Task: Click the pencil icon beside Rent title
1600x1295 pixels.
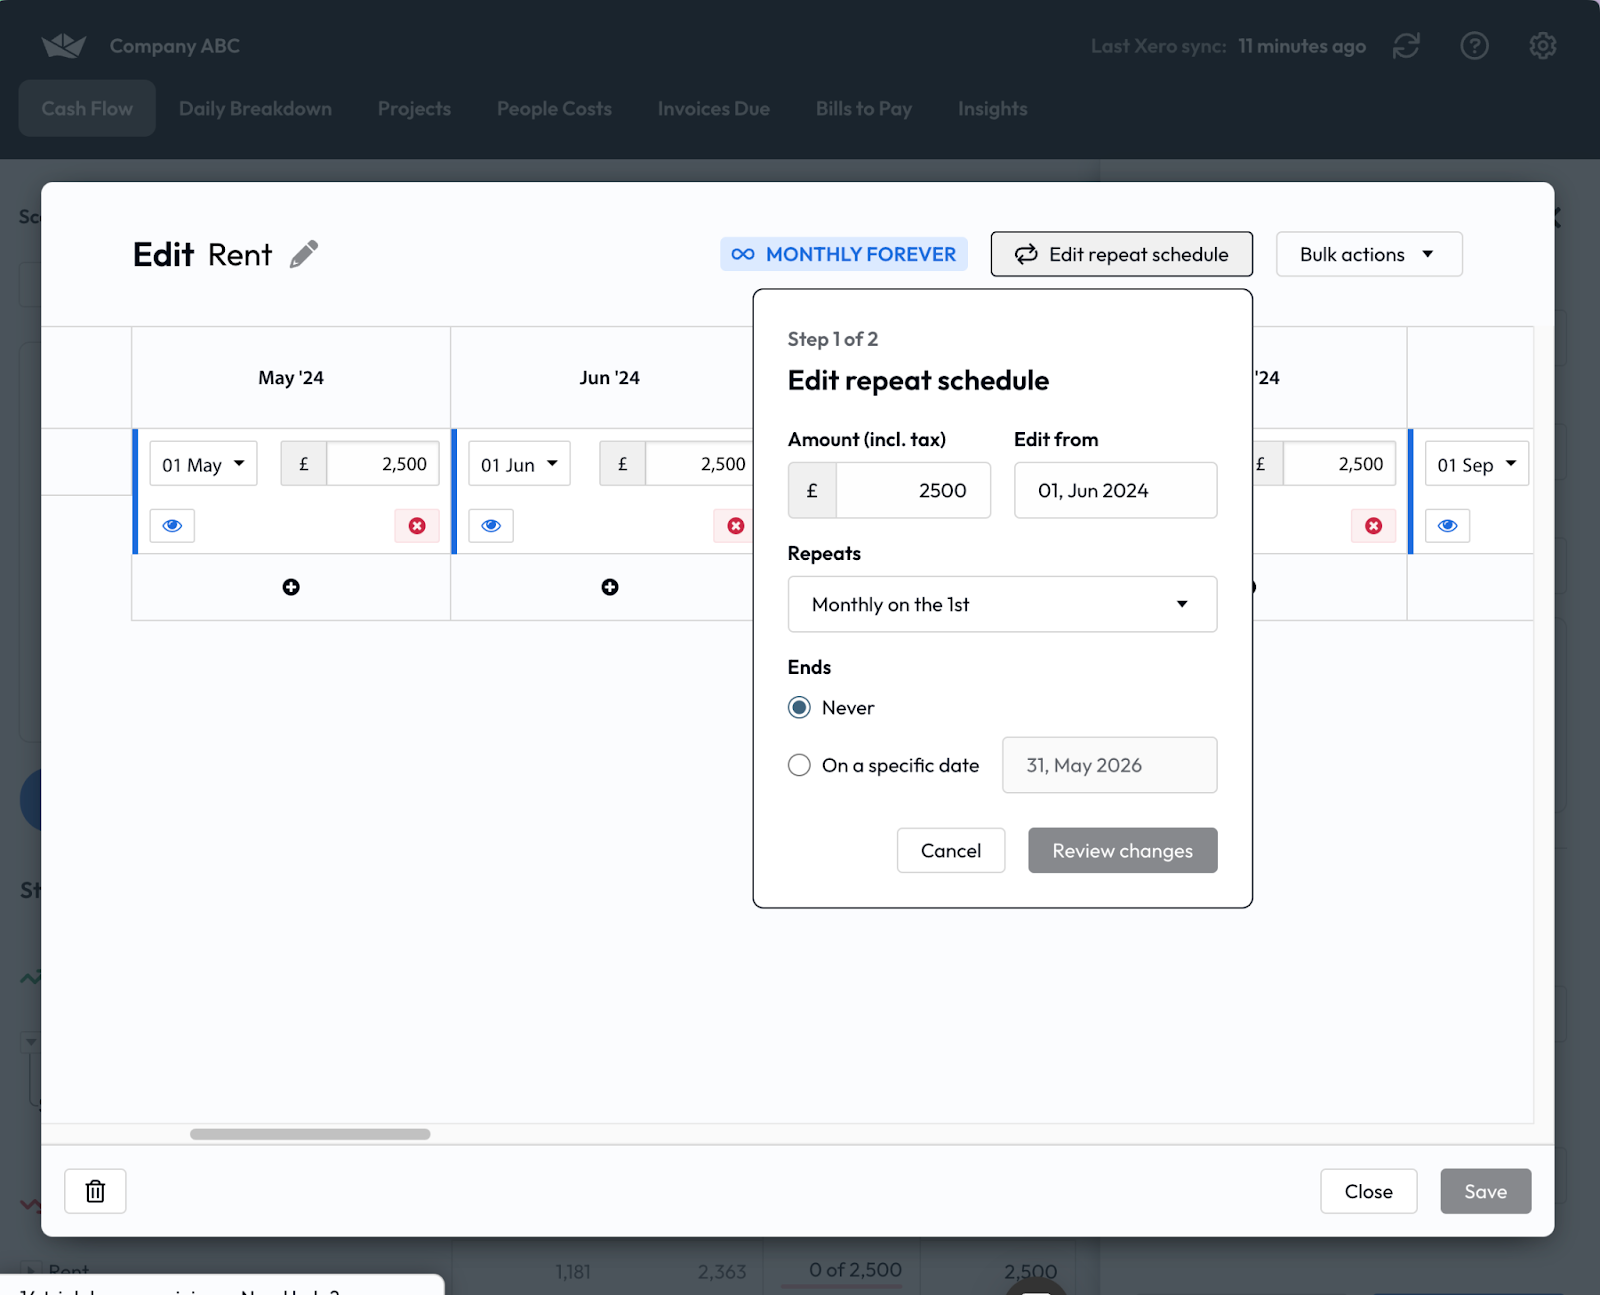Action: click(304, 254)
